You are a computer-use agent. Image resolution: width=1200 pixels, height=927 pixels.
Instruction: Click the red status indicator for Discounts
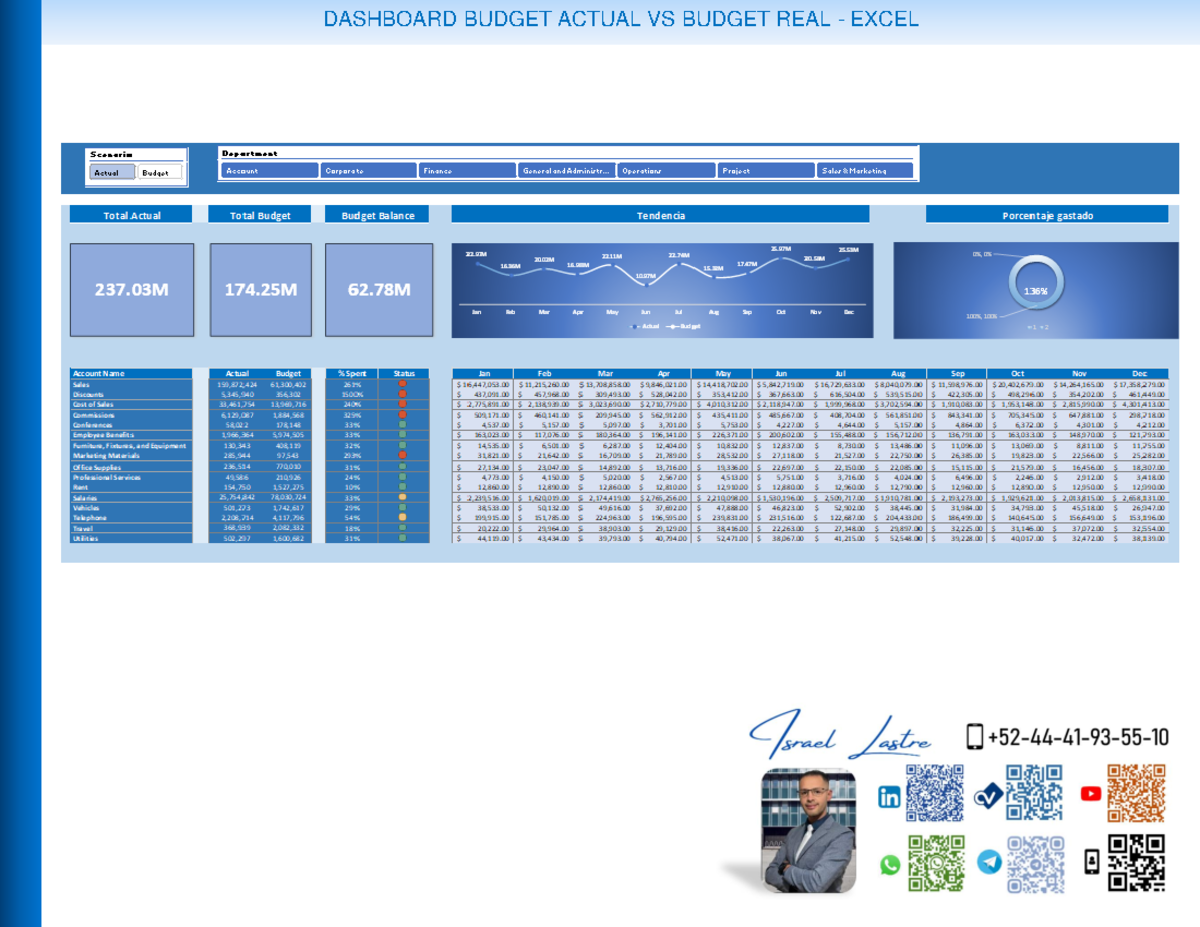click(x=403, y=394)
